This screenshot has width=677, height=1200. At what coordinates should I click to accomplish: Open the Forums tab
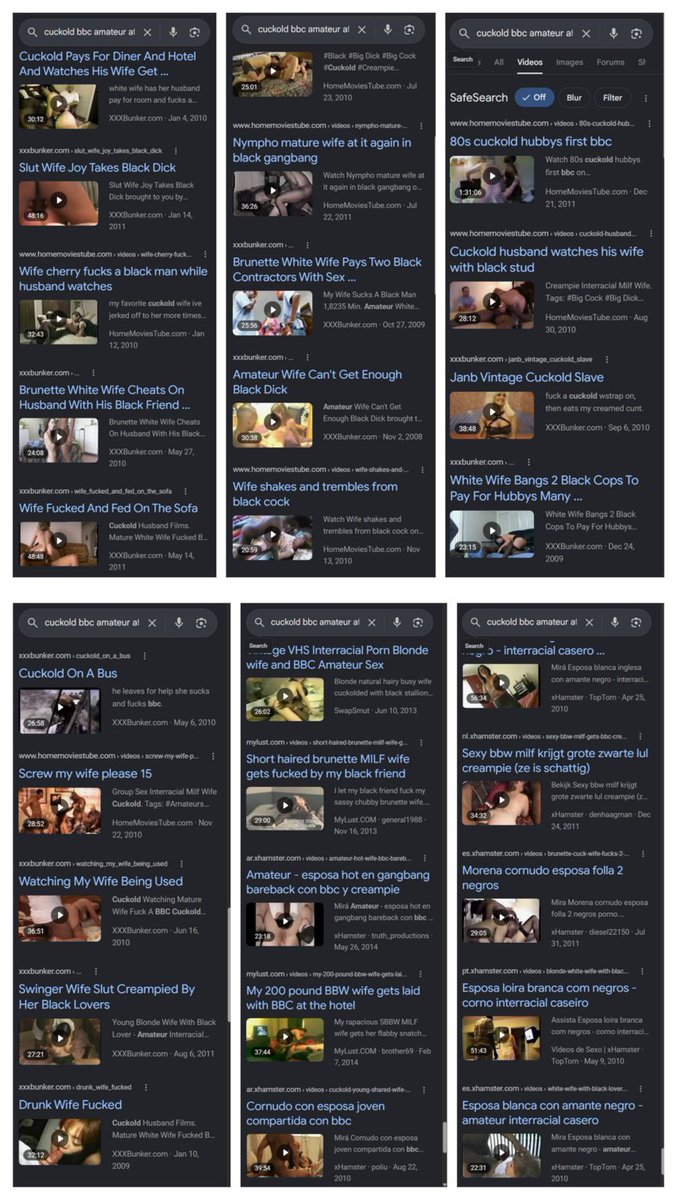click(x=610, y=62)
